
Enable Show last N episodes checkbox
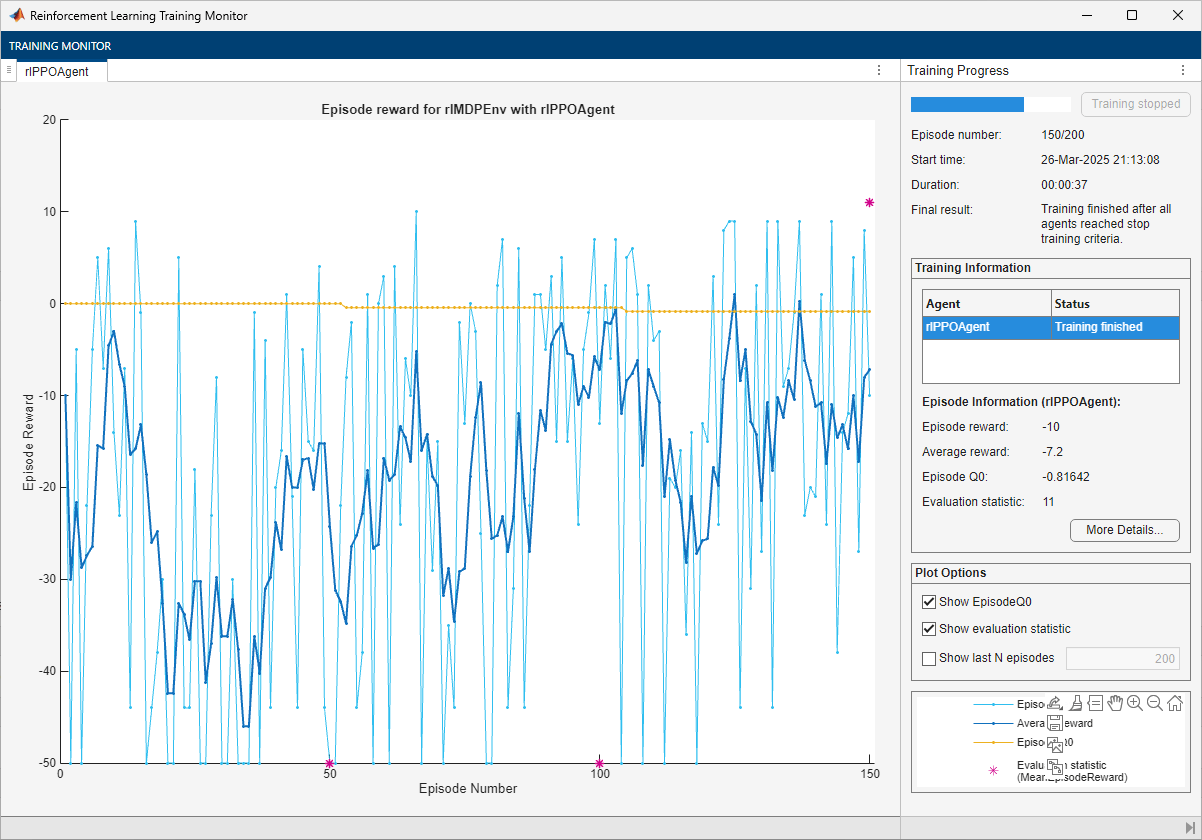click(x=929, y=658)
